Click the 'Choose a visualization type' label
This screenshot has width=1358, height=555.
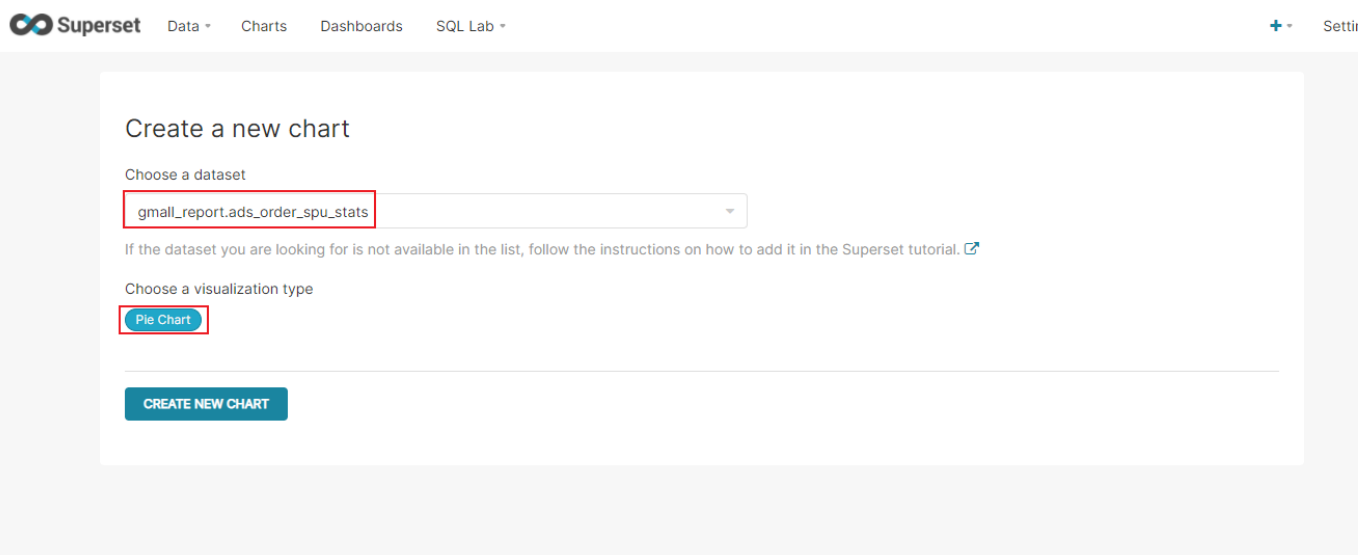tap(219, 289)
